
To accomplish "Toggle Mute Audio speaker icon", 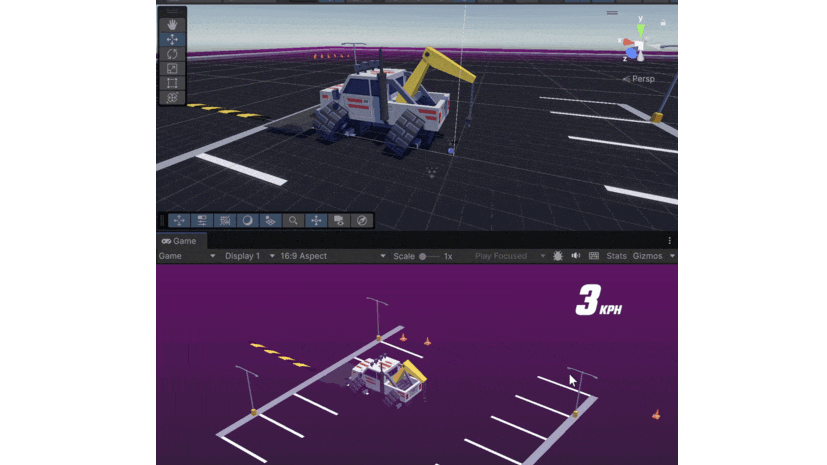I will [575, 256].
